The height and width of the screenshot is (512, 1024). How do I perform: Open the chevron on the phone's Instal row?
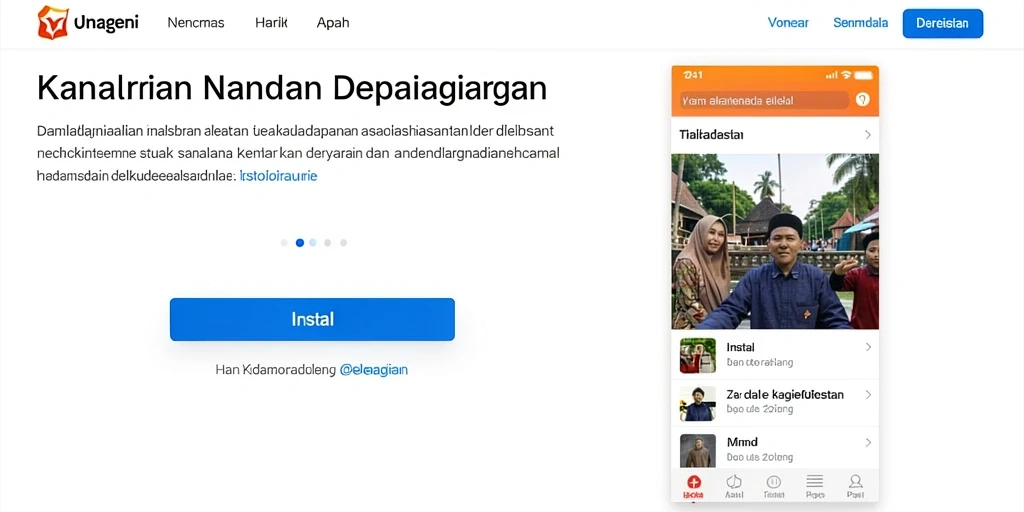click(x=868, y=347)
